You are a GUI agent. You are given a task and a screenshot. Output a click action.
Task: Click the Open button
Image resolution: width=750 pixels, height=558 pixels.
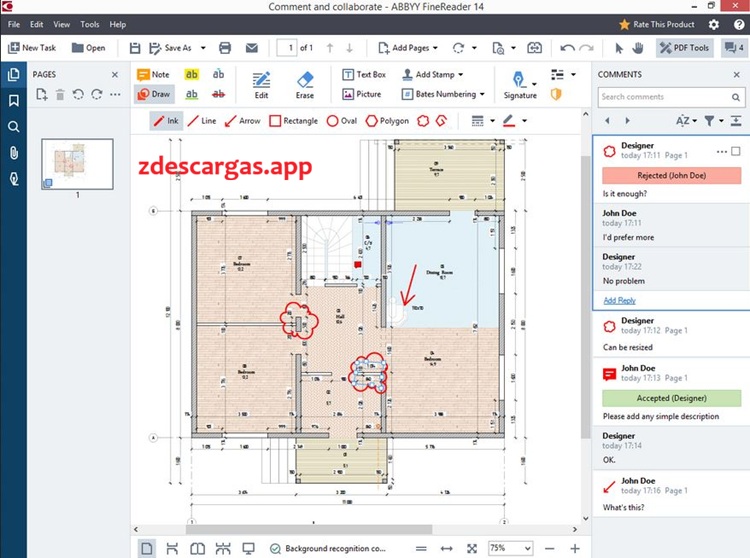click(88, 48)
